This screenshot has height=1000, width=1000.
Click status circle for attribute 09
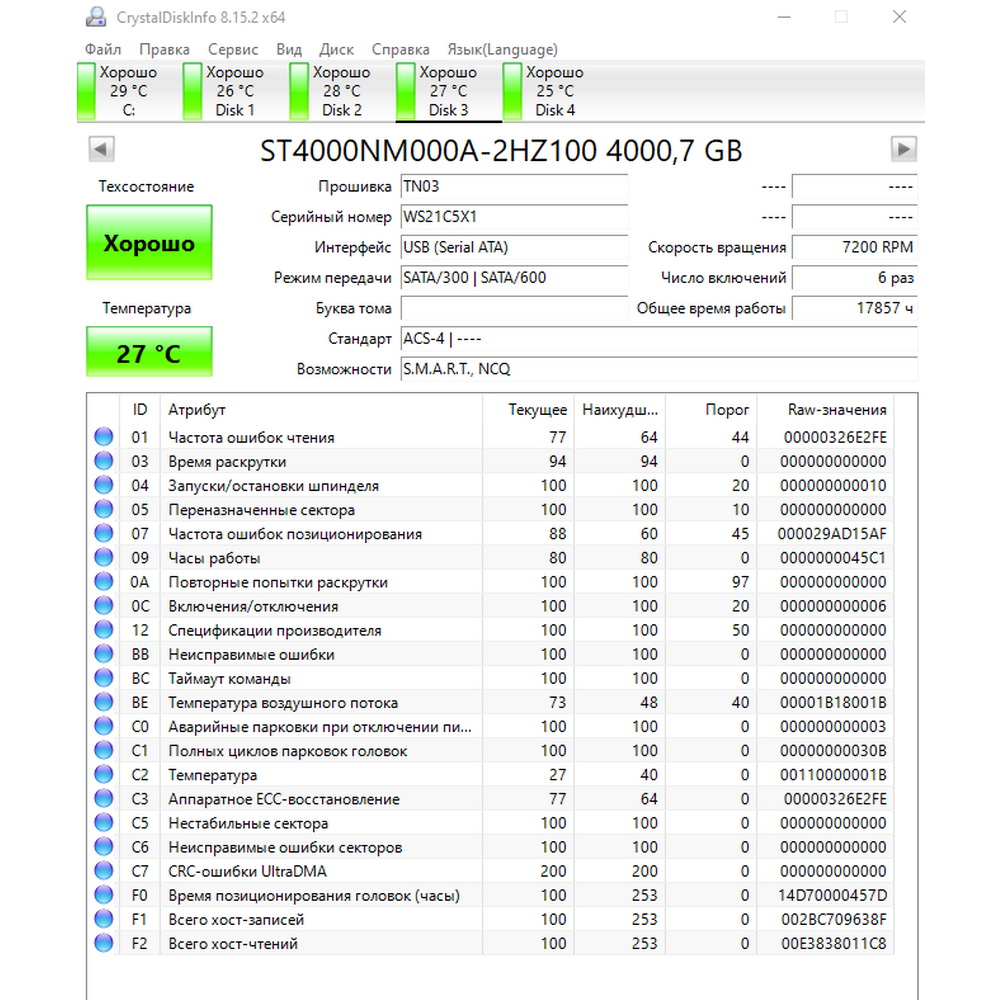(x=103, y=557)
